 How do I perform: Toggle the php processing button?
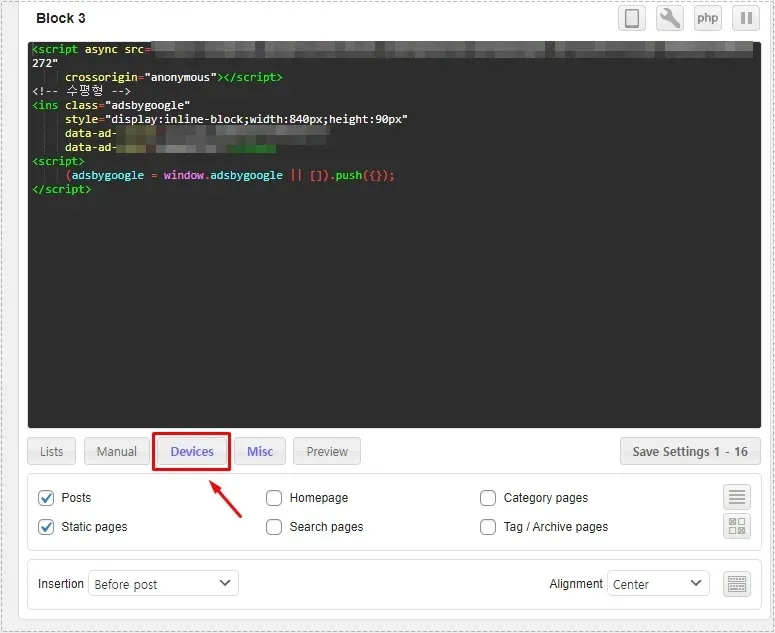pyautogui.click(x=707, y=18)
